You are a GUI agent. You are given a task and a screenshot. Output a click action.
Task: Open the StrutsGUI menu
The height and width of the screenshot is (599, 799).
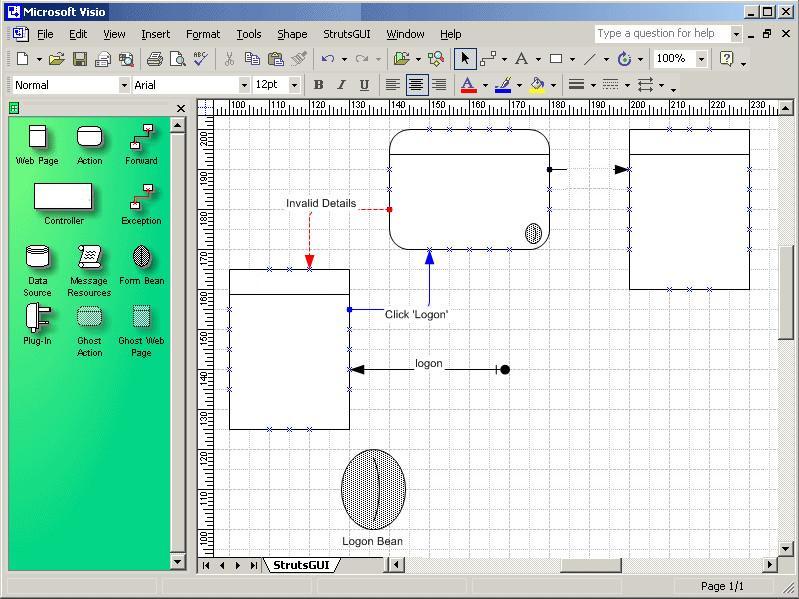(x=347, y=34)
